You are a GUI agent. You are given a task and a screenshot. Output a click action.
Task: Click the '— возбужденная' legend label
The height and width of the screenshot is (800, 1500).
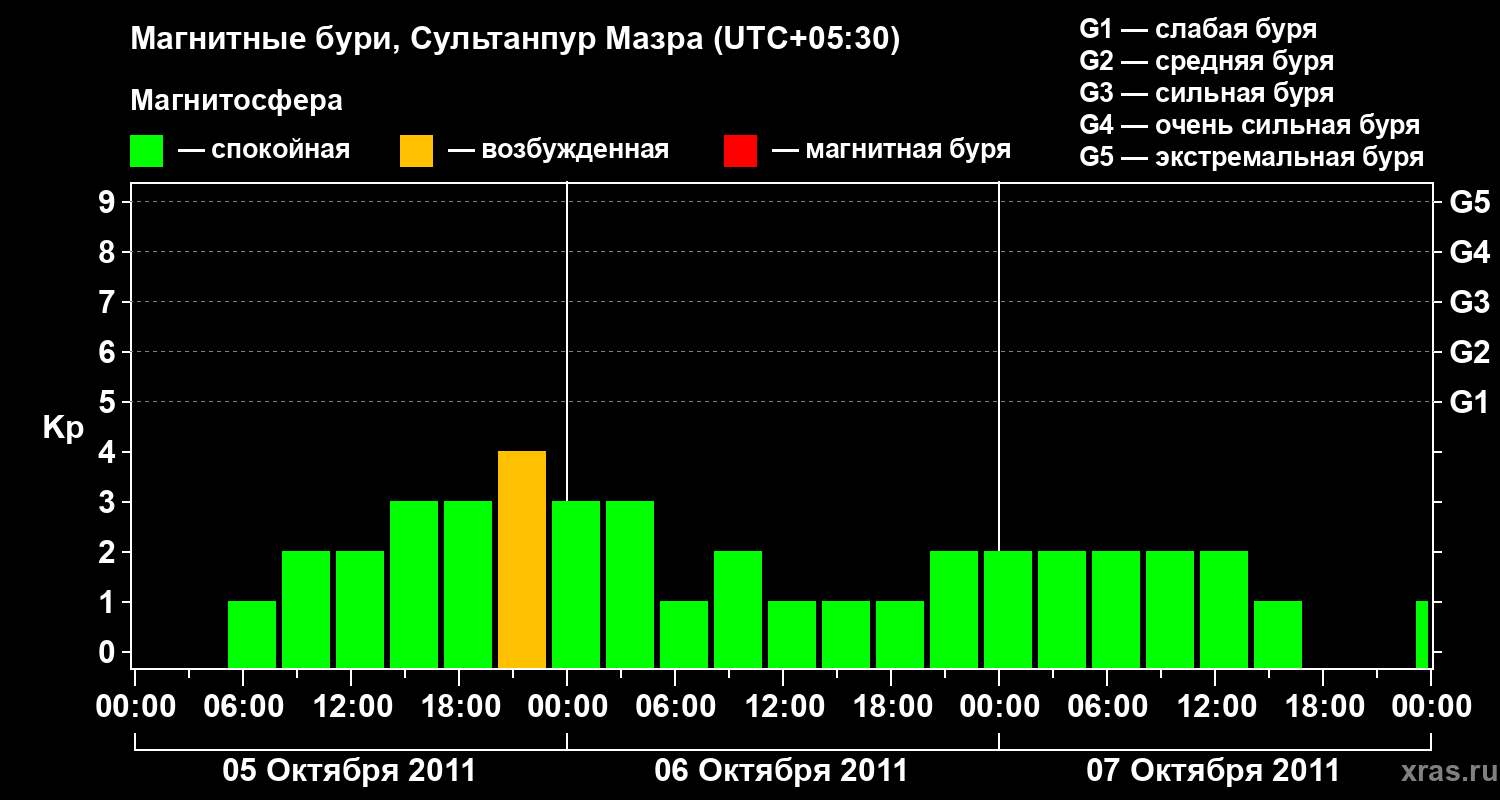pos(558,151)
